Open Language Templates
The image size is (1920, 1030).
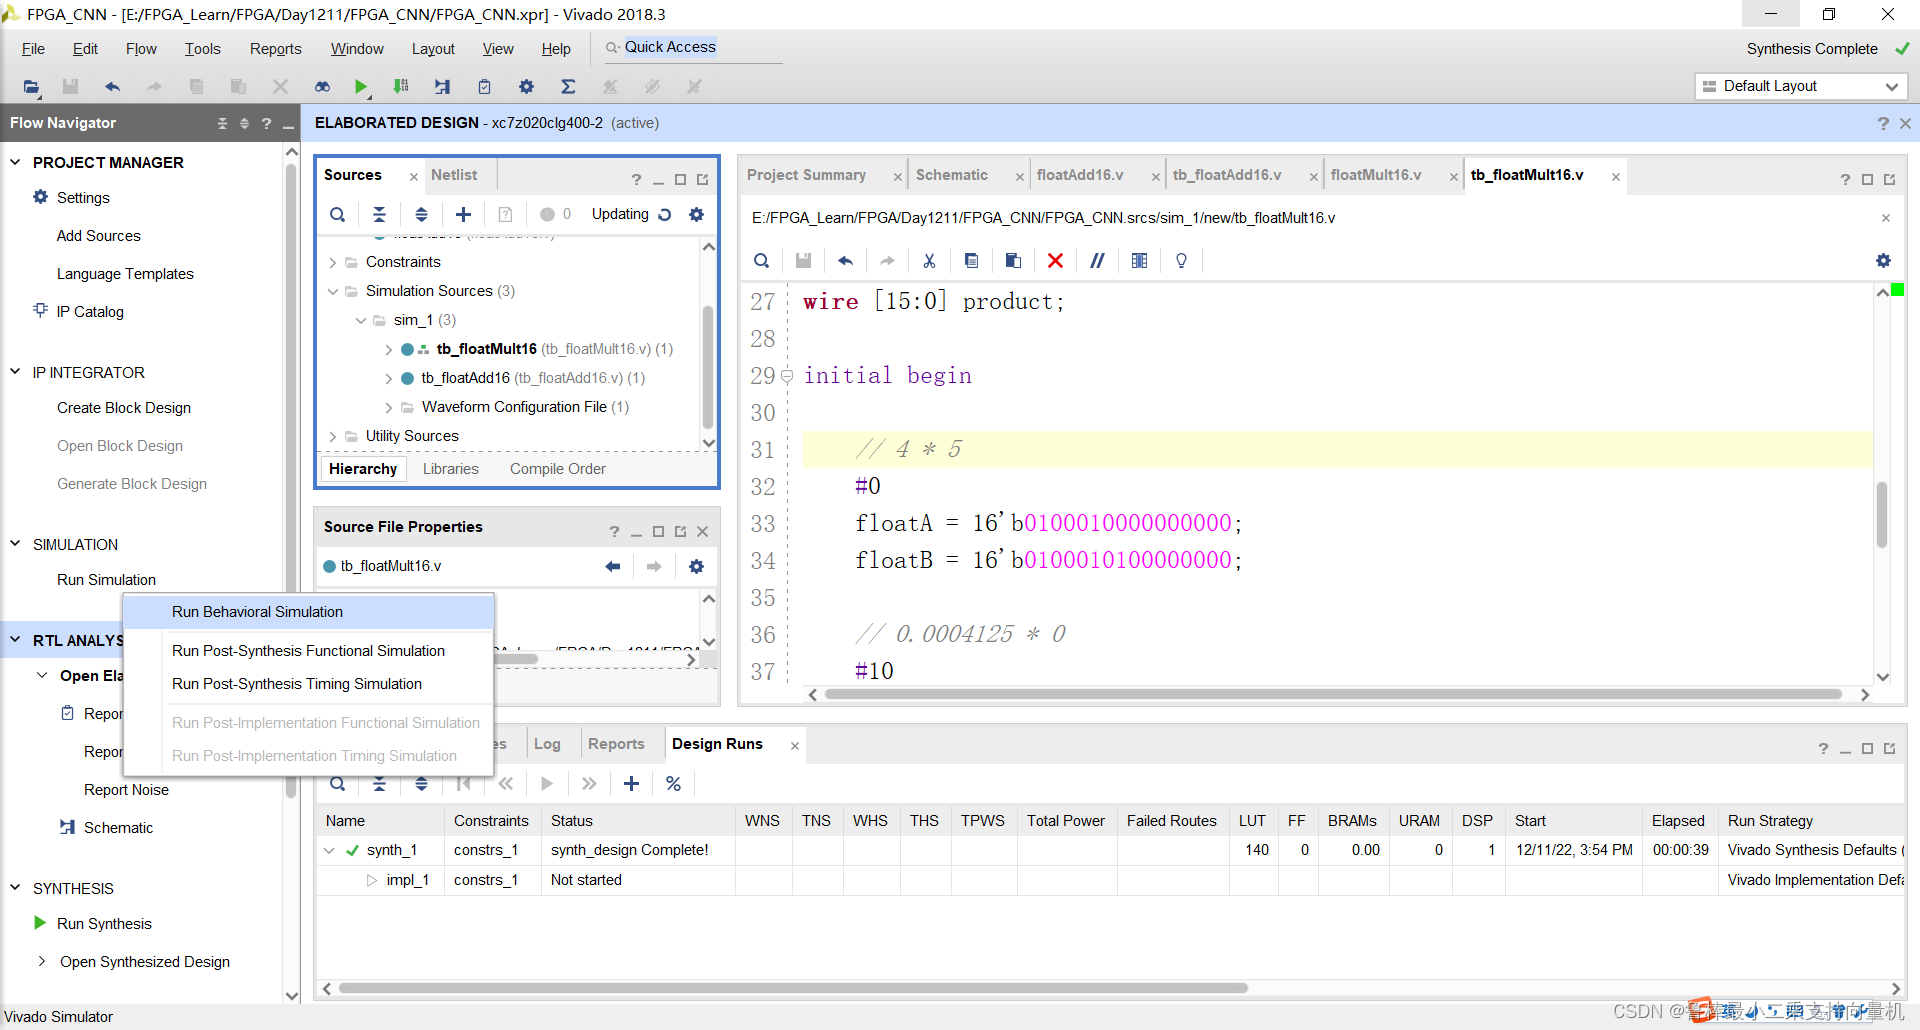[x=125, y=274]
